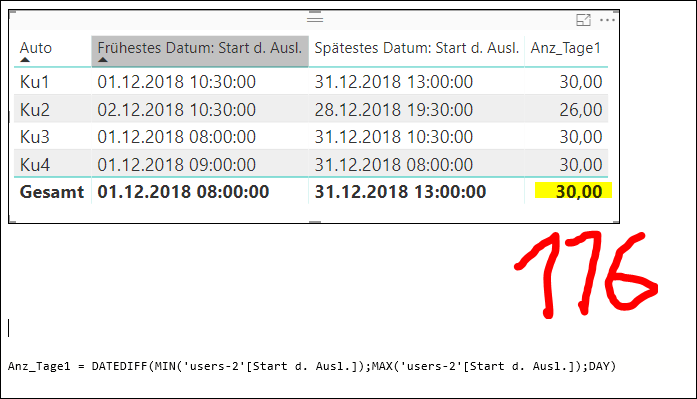Open focus mode for the table visual
Image resolution: width=697 pixels, height=399 pixels.
[x=583, y=20]
